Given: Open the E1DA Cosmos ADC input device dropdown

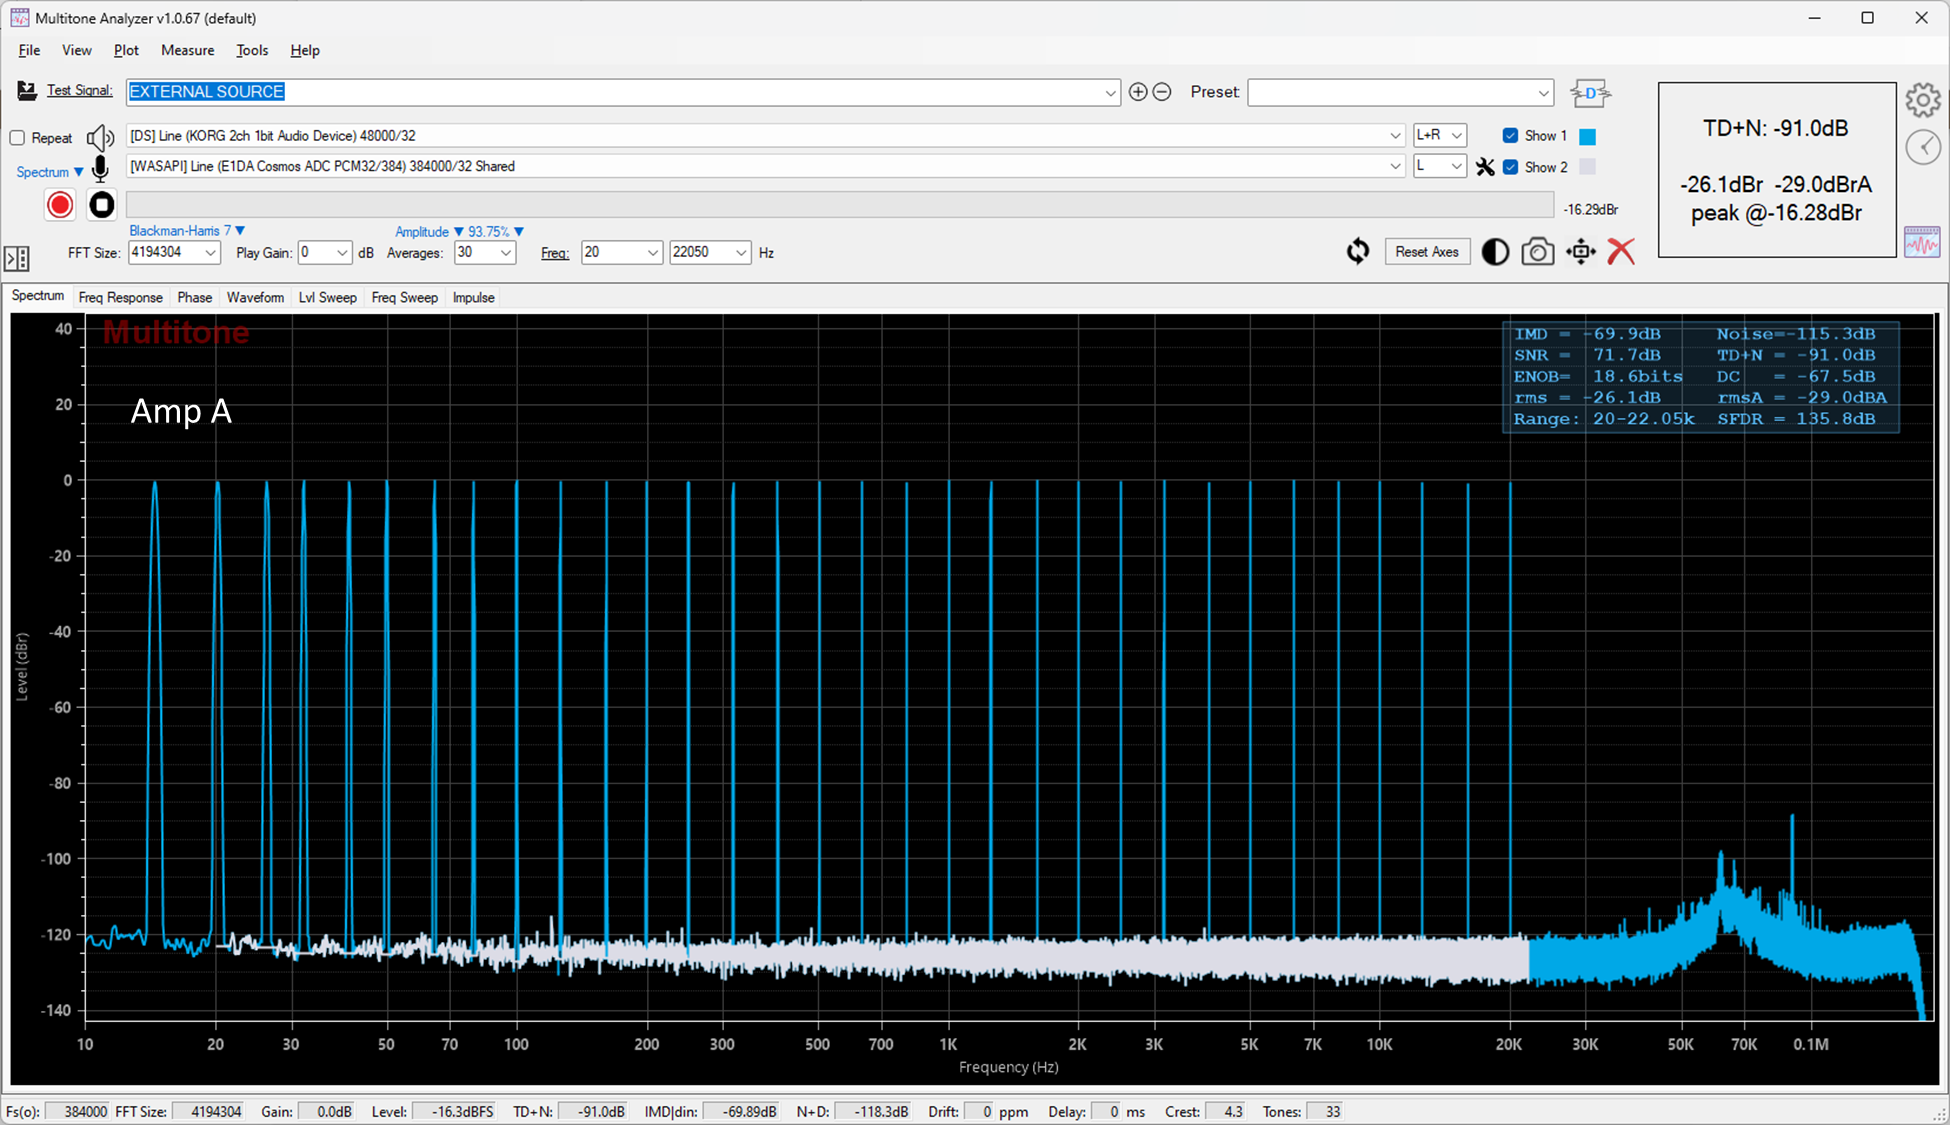Looking at the screenshot, I should click(x=1395, y=167).
